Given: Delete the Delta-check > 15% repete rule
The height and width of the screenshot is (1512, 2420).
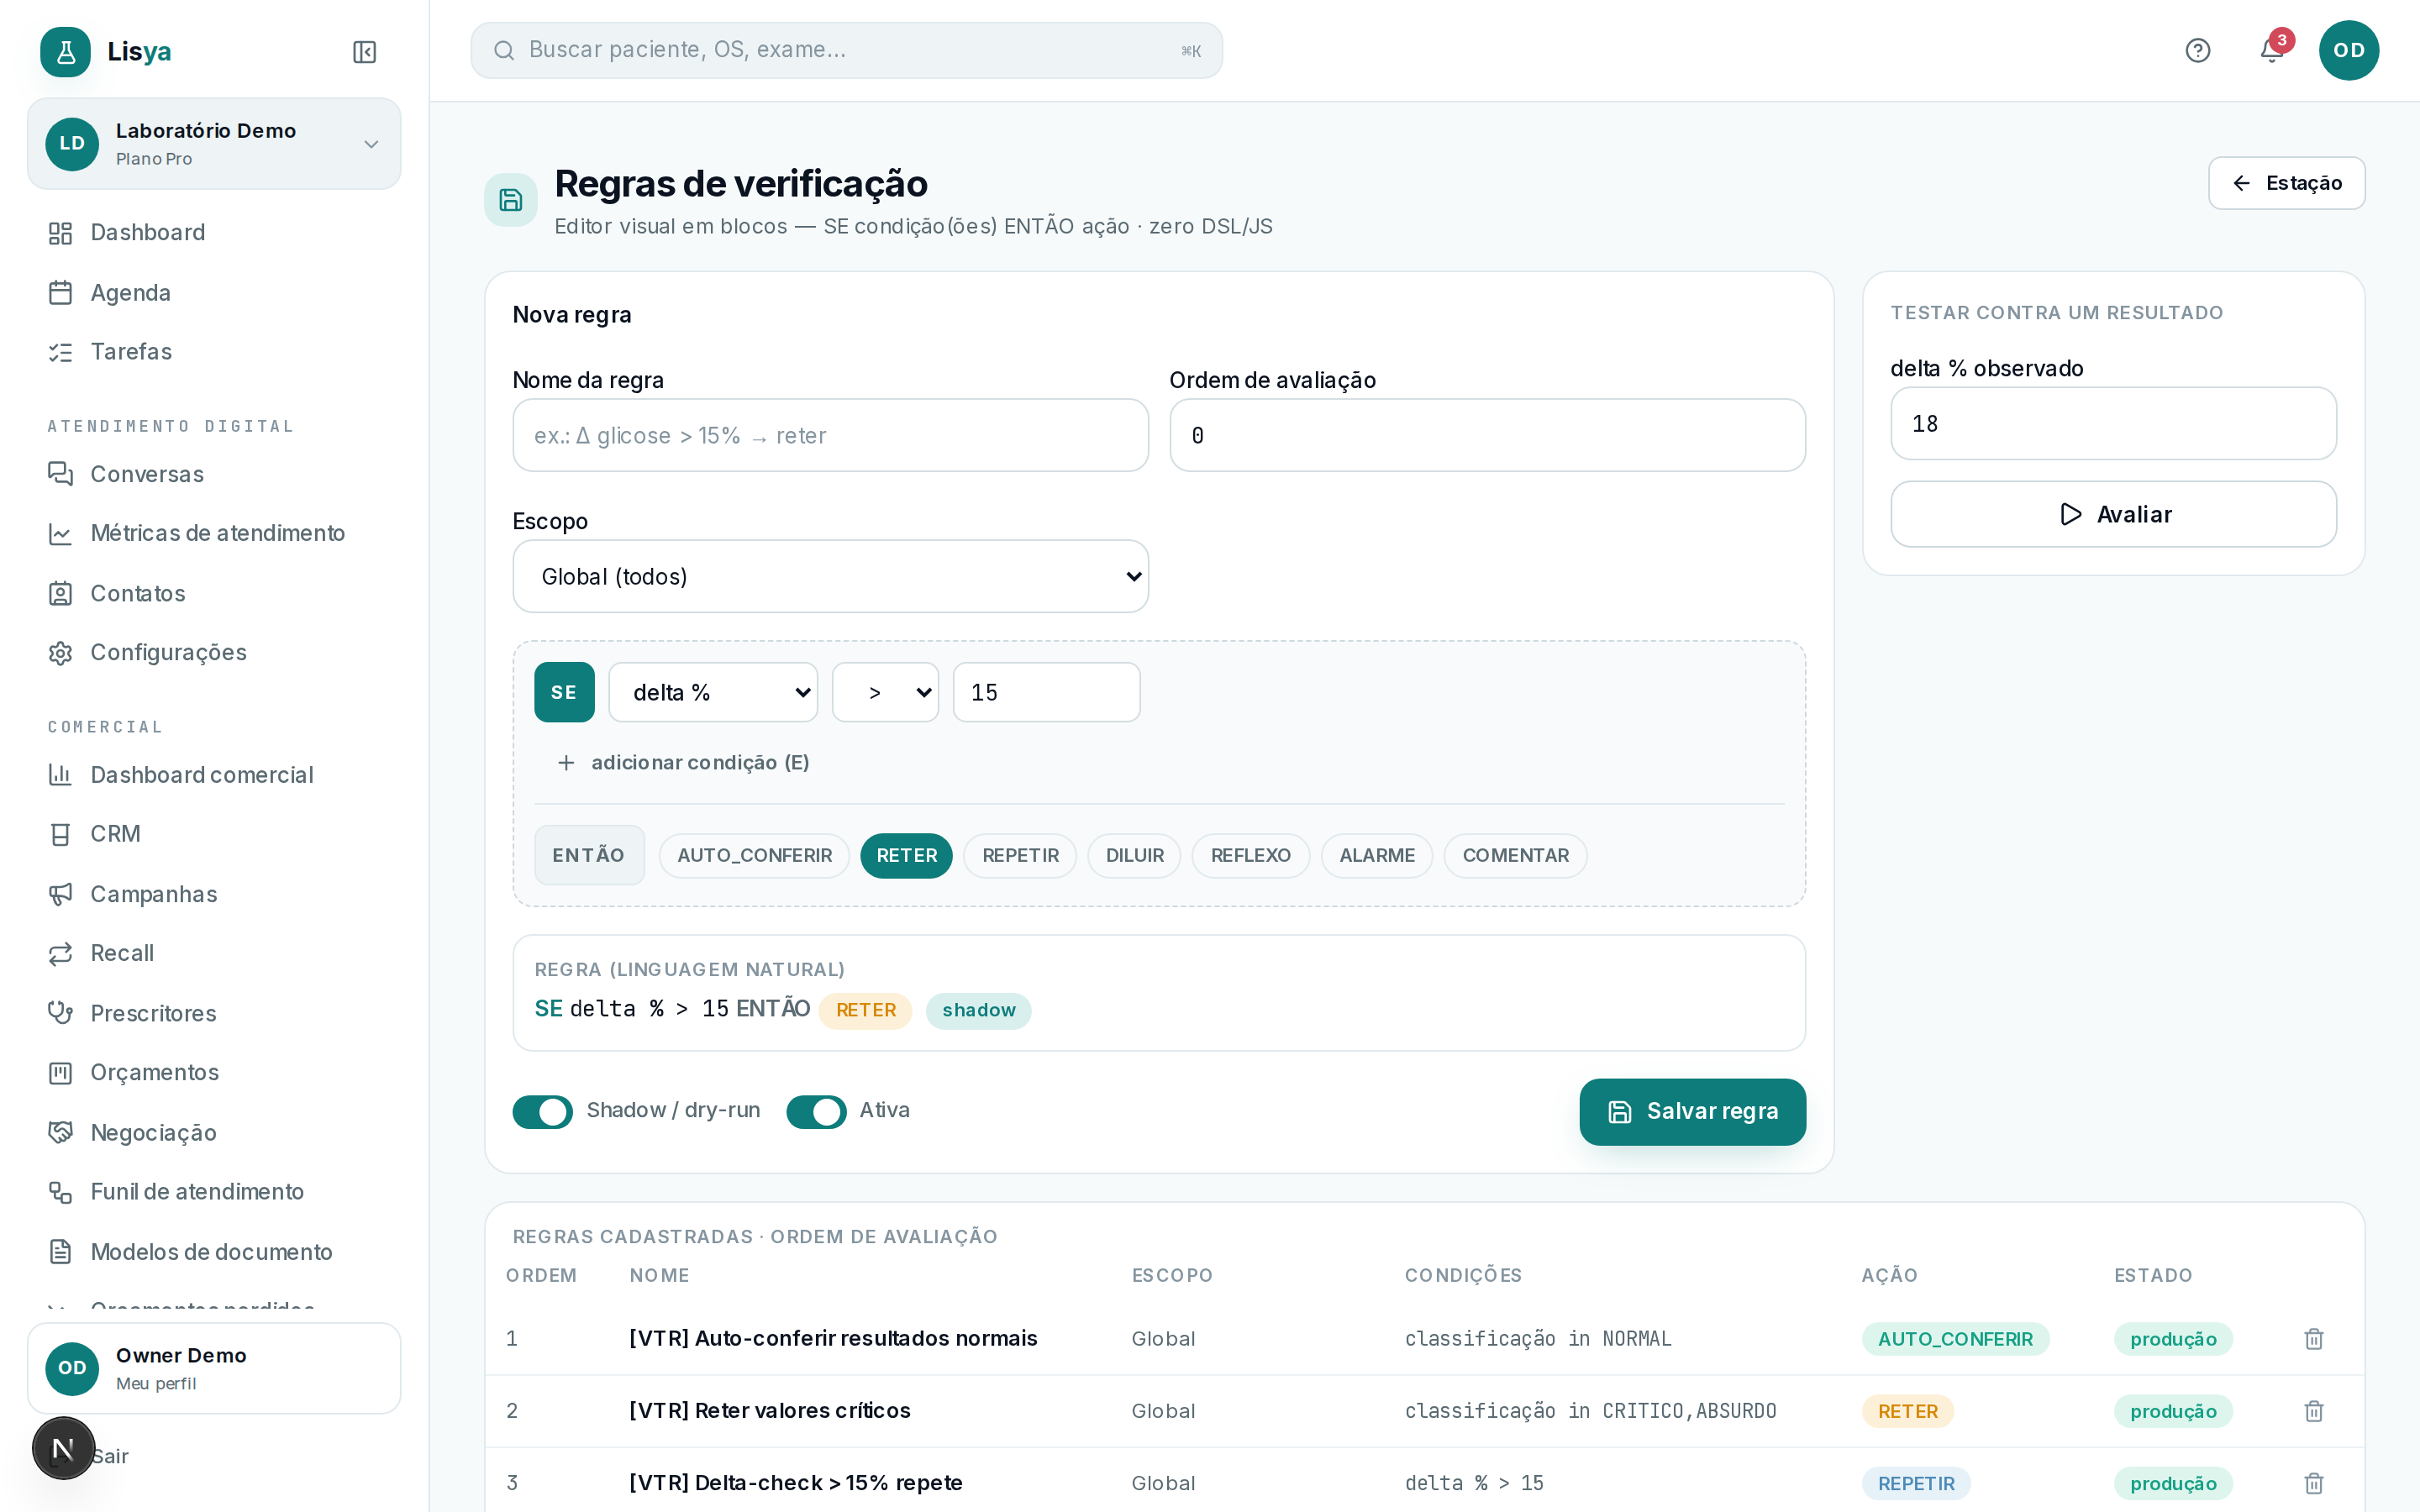Looking at the screenshot, I should pos(2313,1483).
